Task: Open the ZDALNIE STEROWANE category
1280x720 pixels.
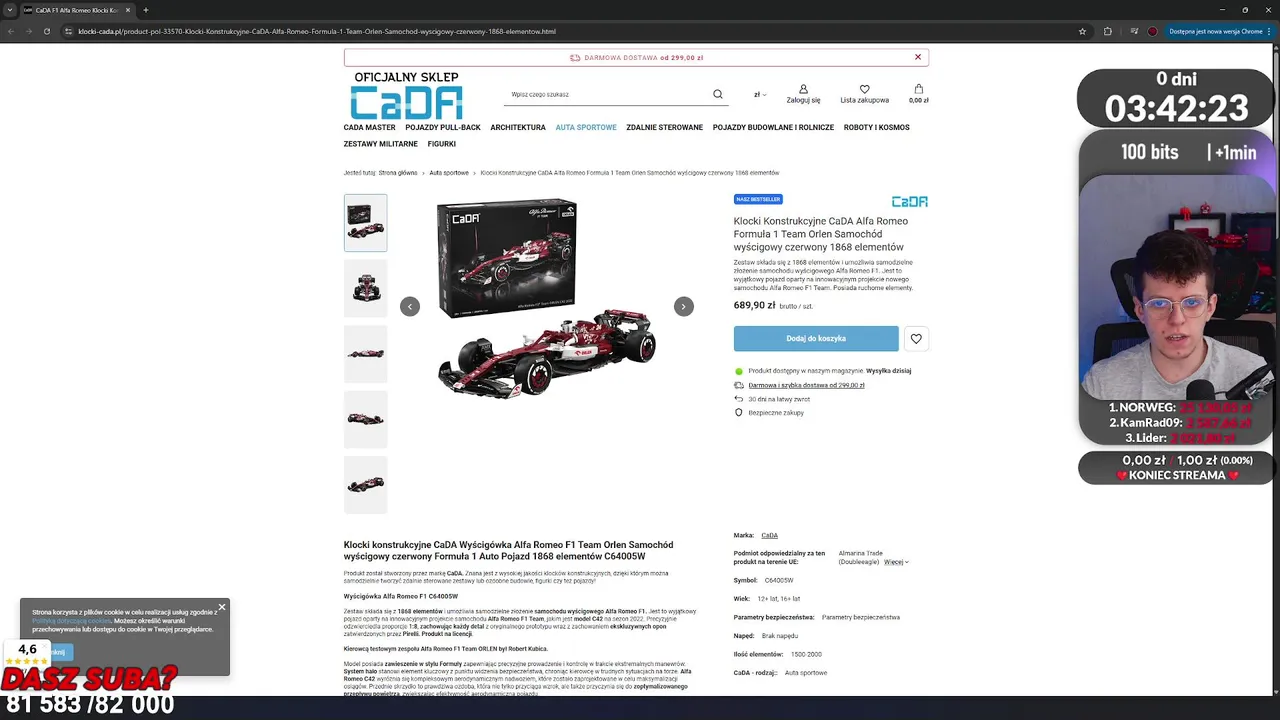Action: pos(665,127)
